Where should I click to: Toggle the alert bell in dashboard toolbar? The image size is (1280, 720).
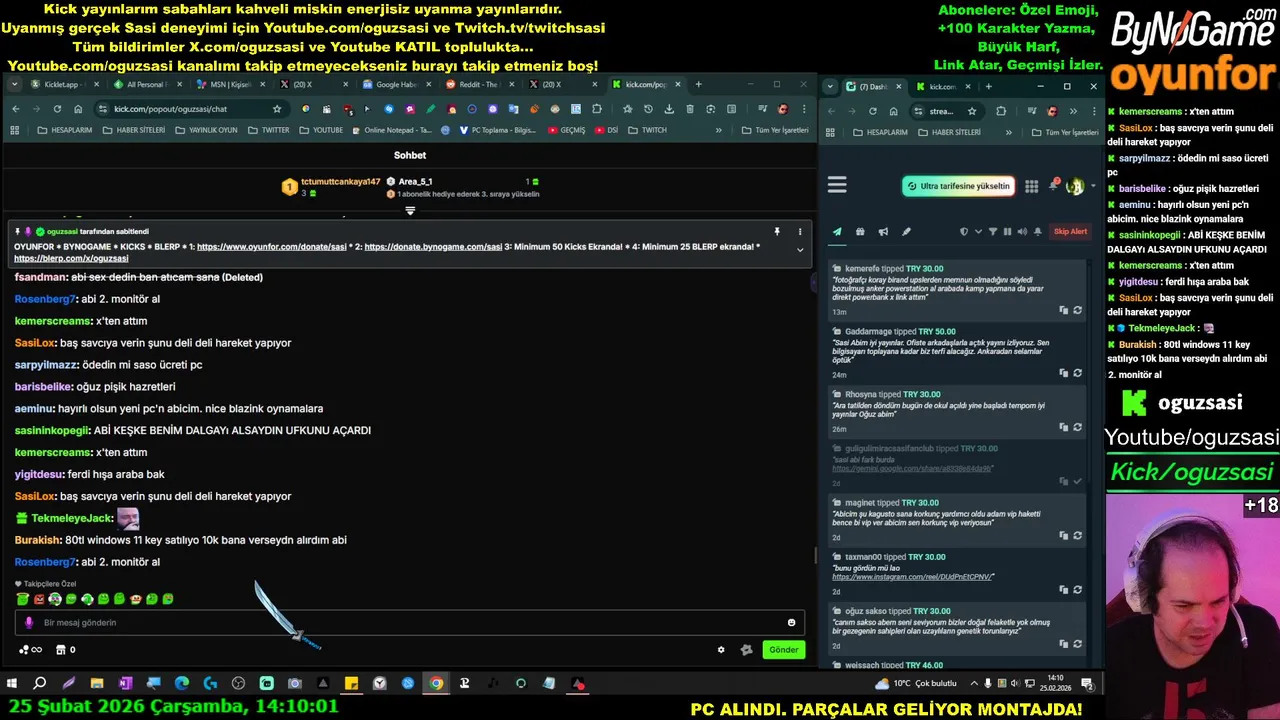pos(1038,232)
